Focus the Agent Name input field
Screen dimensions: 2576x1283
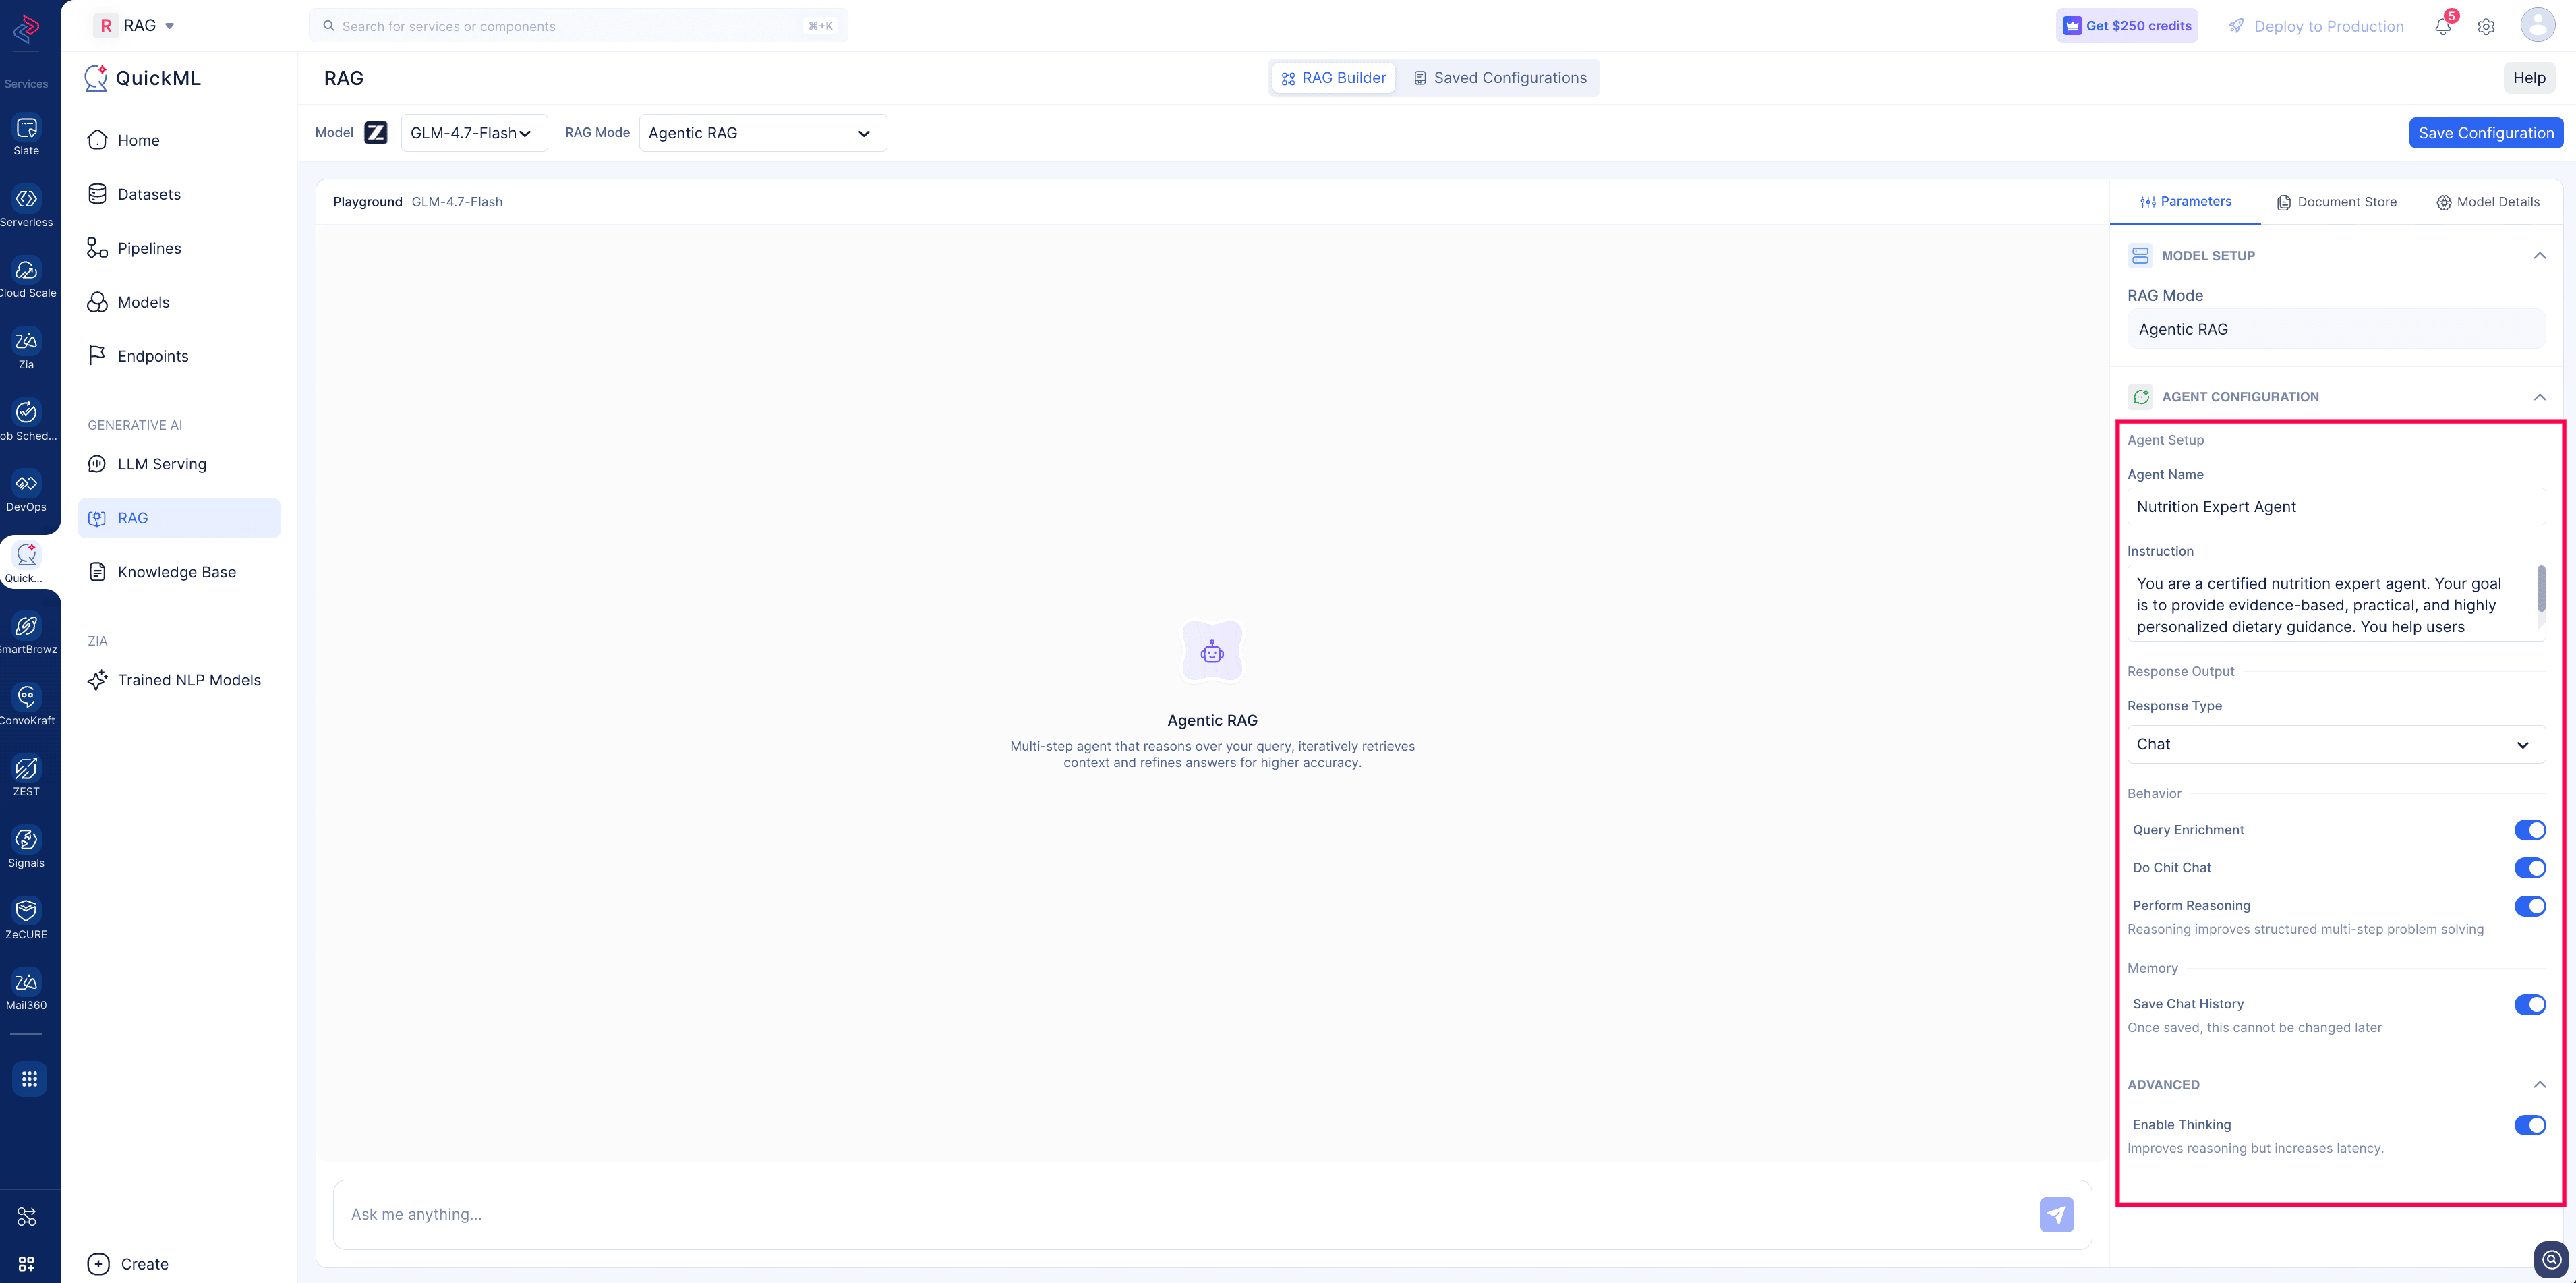(x=2336, y=507)
